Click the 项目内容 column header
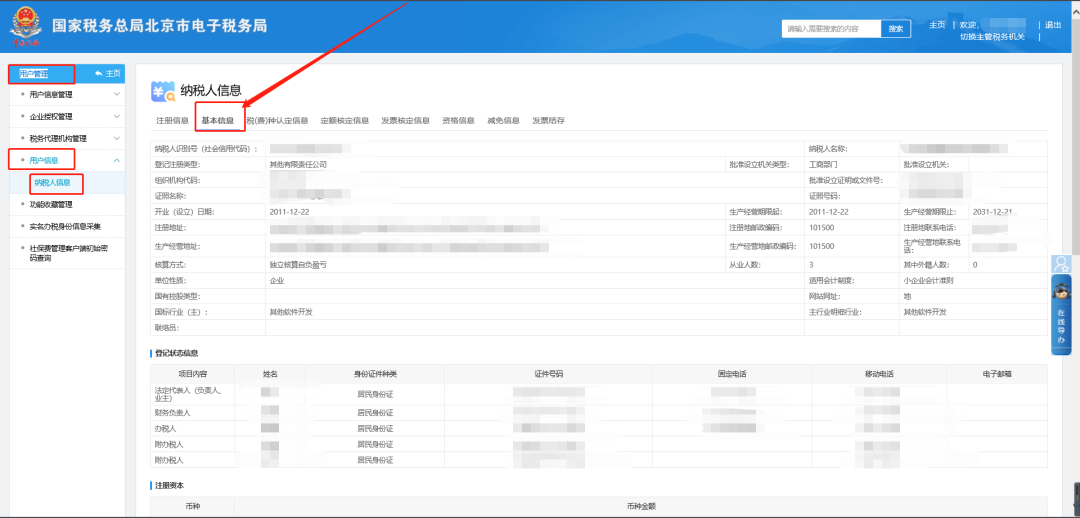Screen dimensions: 1080x518 click(x=192, y=373)
